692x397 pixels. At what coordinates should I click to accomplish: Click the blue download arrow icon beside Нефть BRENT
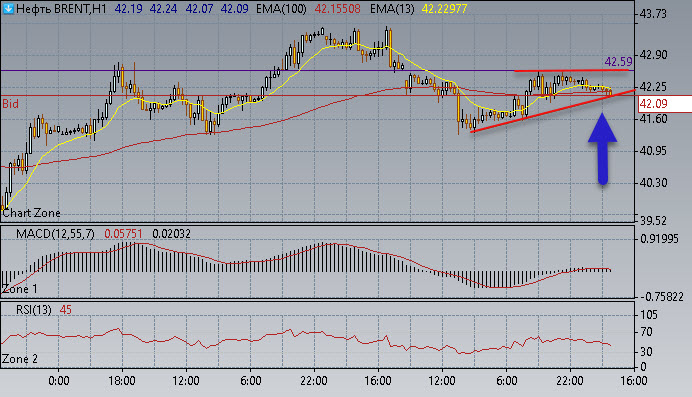coord(8,9)
